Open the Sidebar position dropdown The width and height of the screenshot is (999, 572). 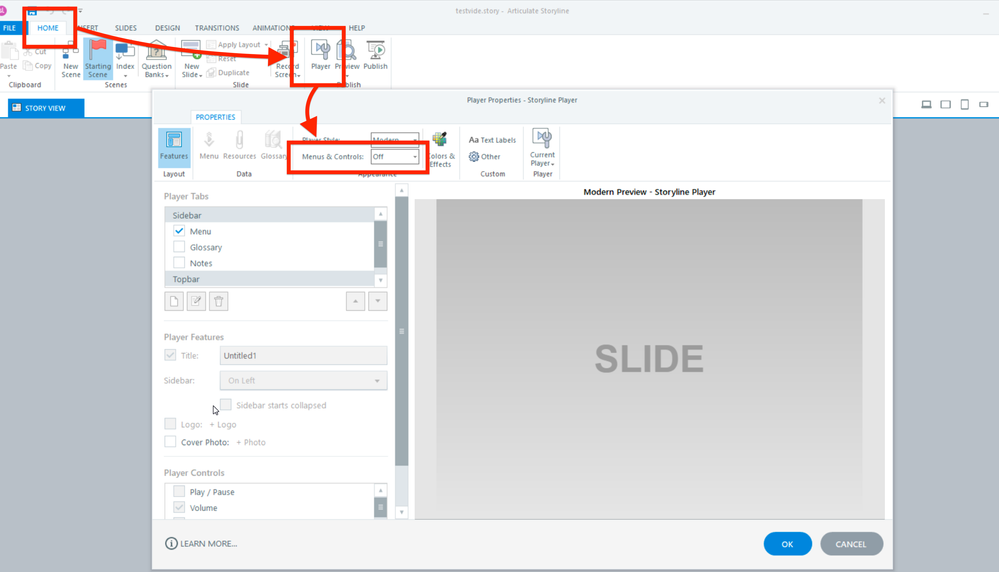[303, 380]
